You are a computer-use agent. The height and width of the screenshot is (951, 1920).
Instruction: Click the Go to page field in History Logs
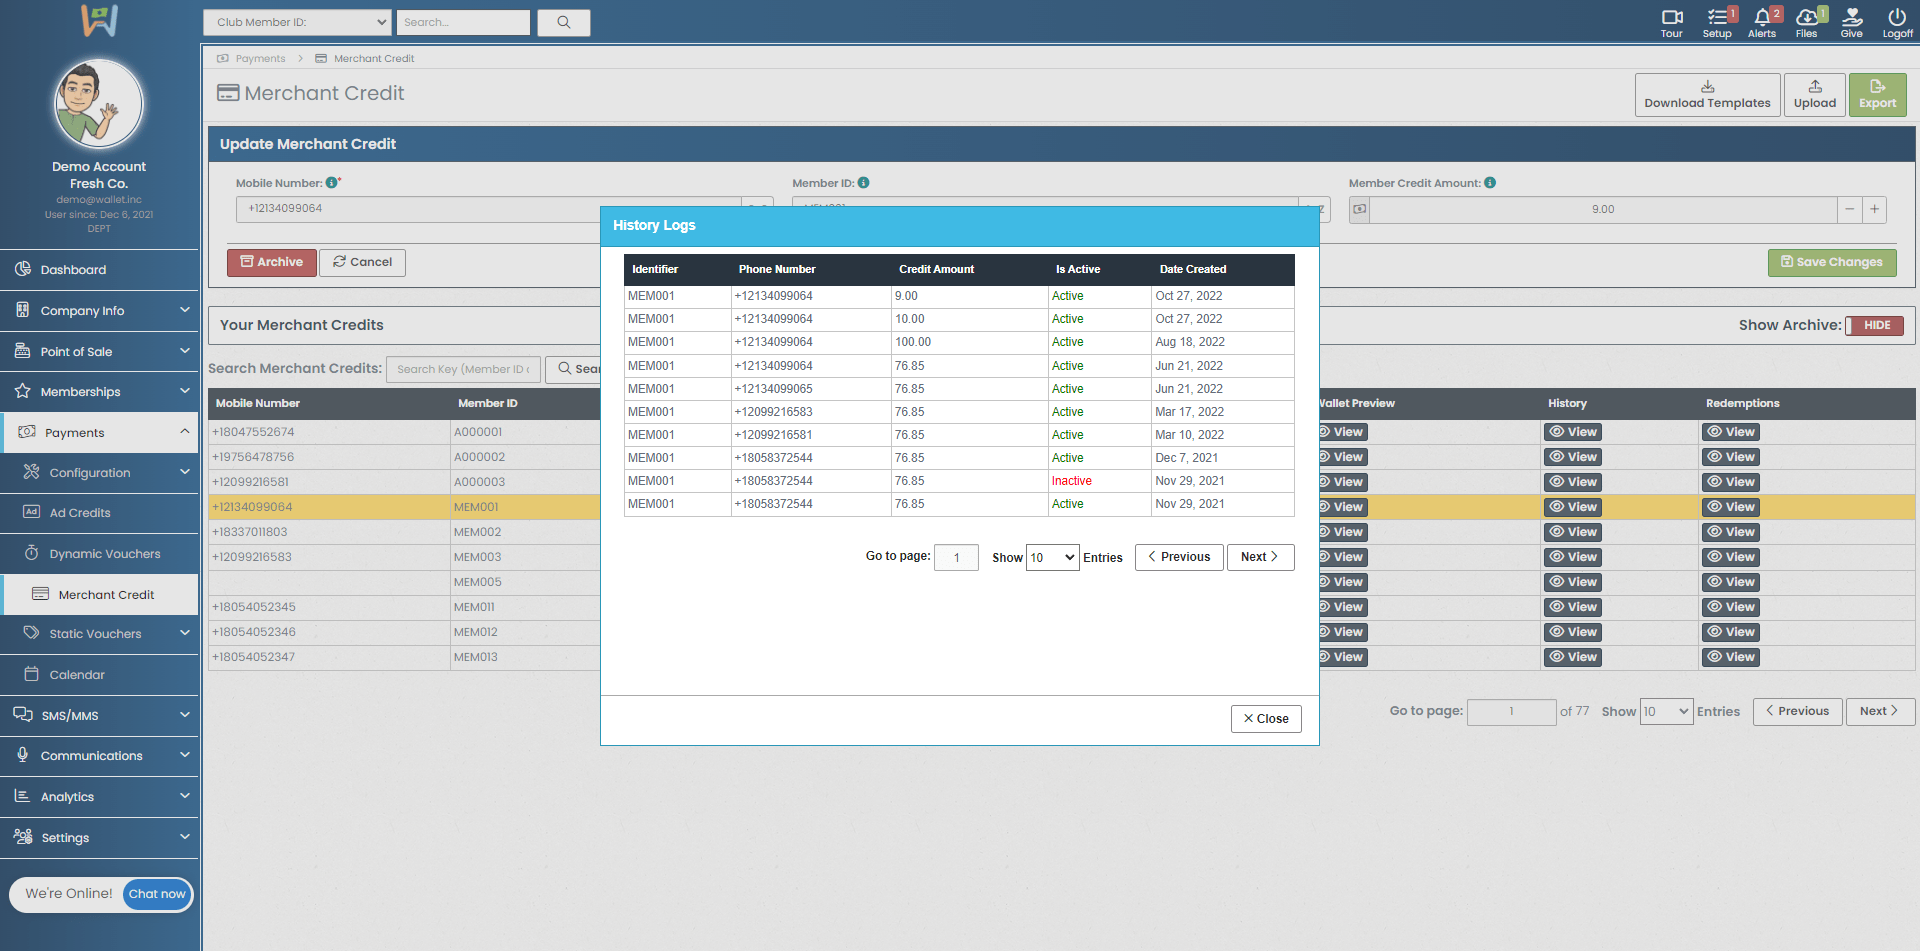(x=956, y=558)
